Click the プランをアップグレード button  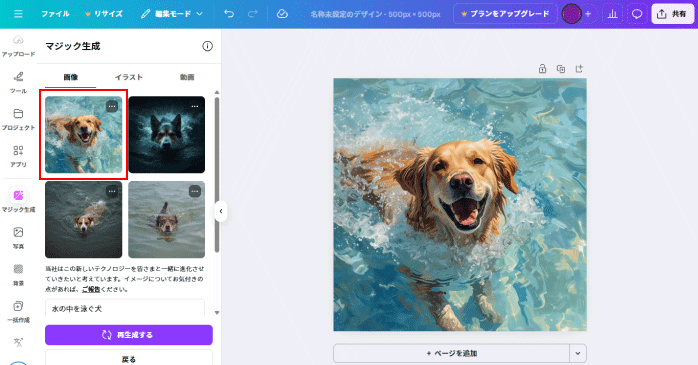[x=505, y=14]
